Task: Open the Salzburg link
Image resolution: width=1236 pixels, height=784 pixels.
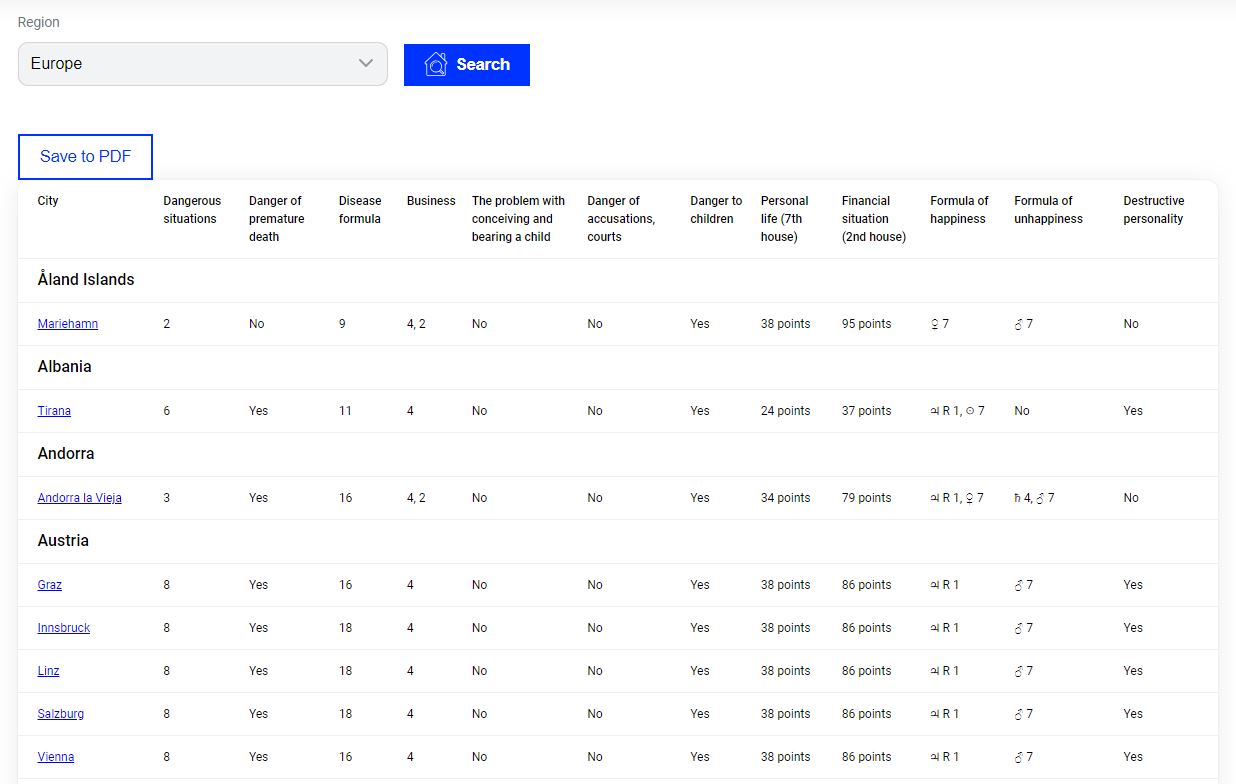Action: coord(61,714)
